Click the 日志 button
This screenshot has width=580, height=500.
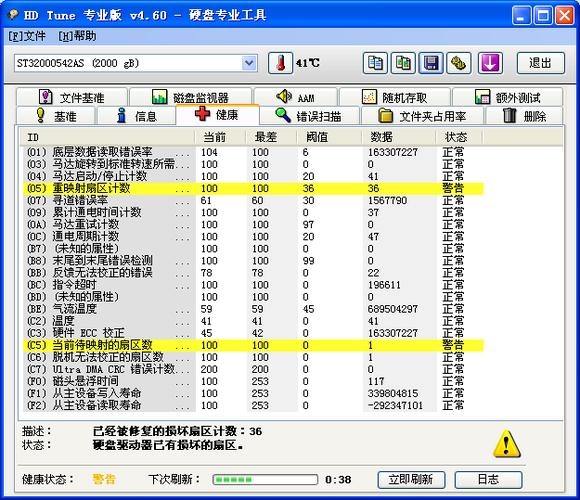point(488,480)
